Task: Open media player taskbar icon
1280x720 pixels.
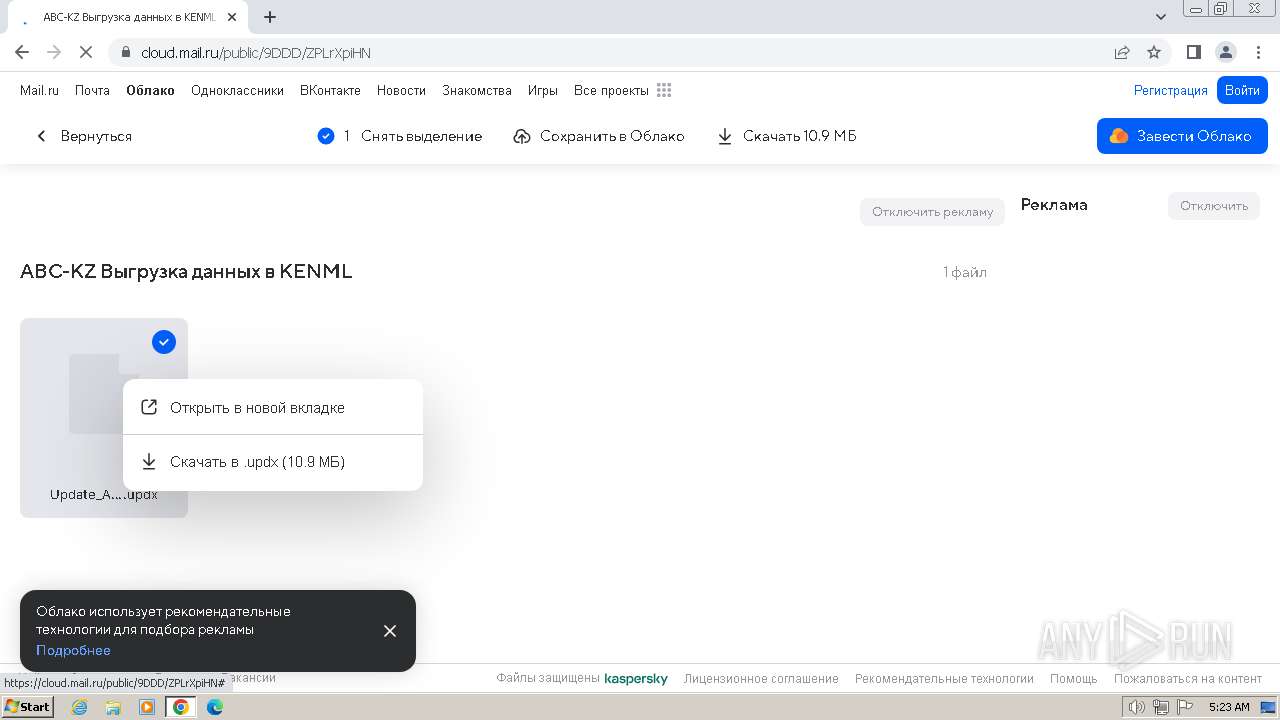Action: 147,707
